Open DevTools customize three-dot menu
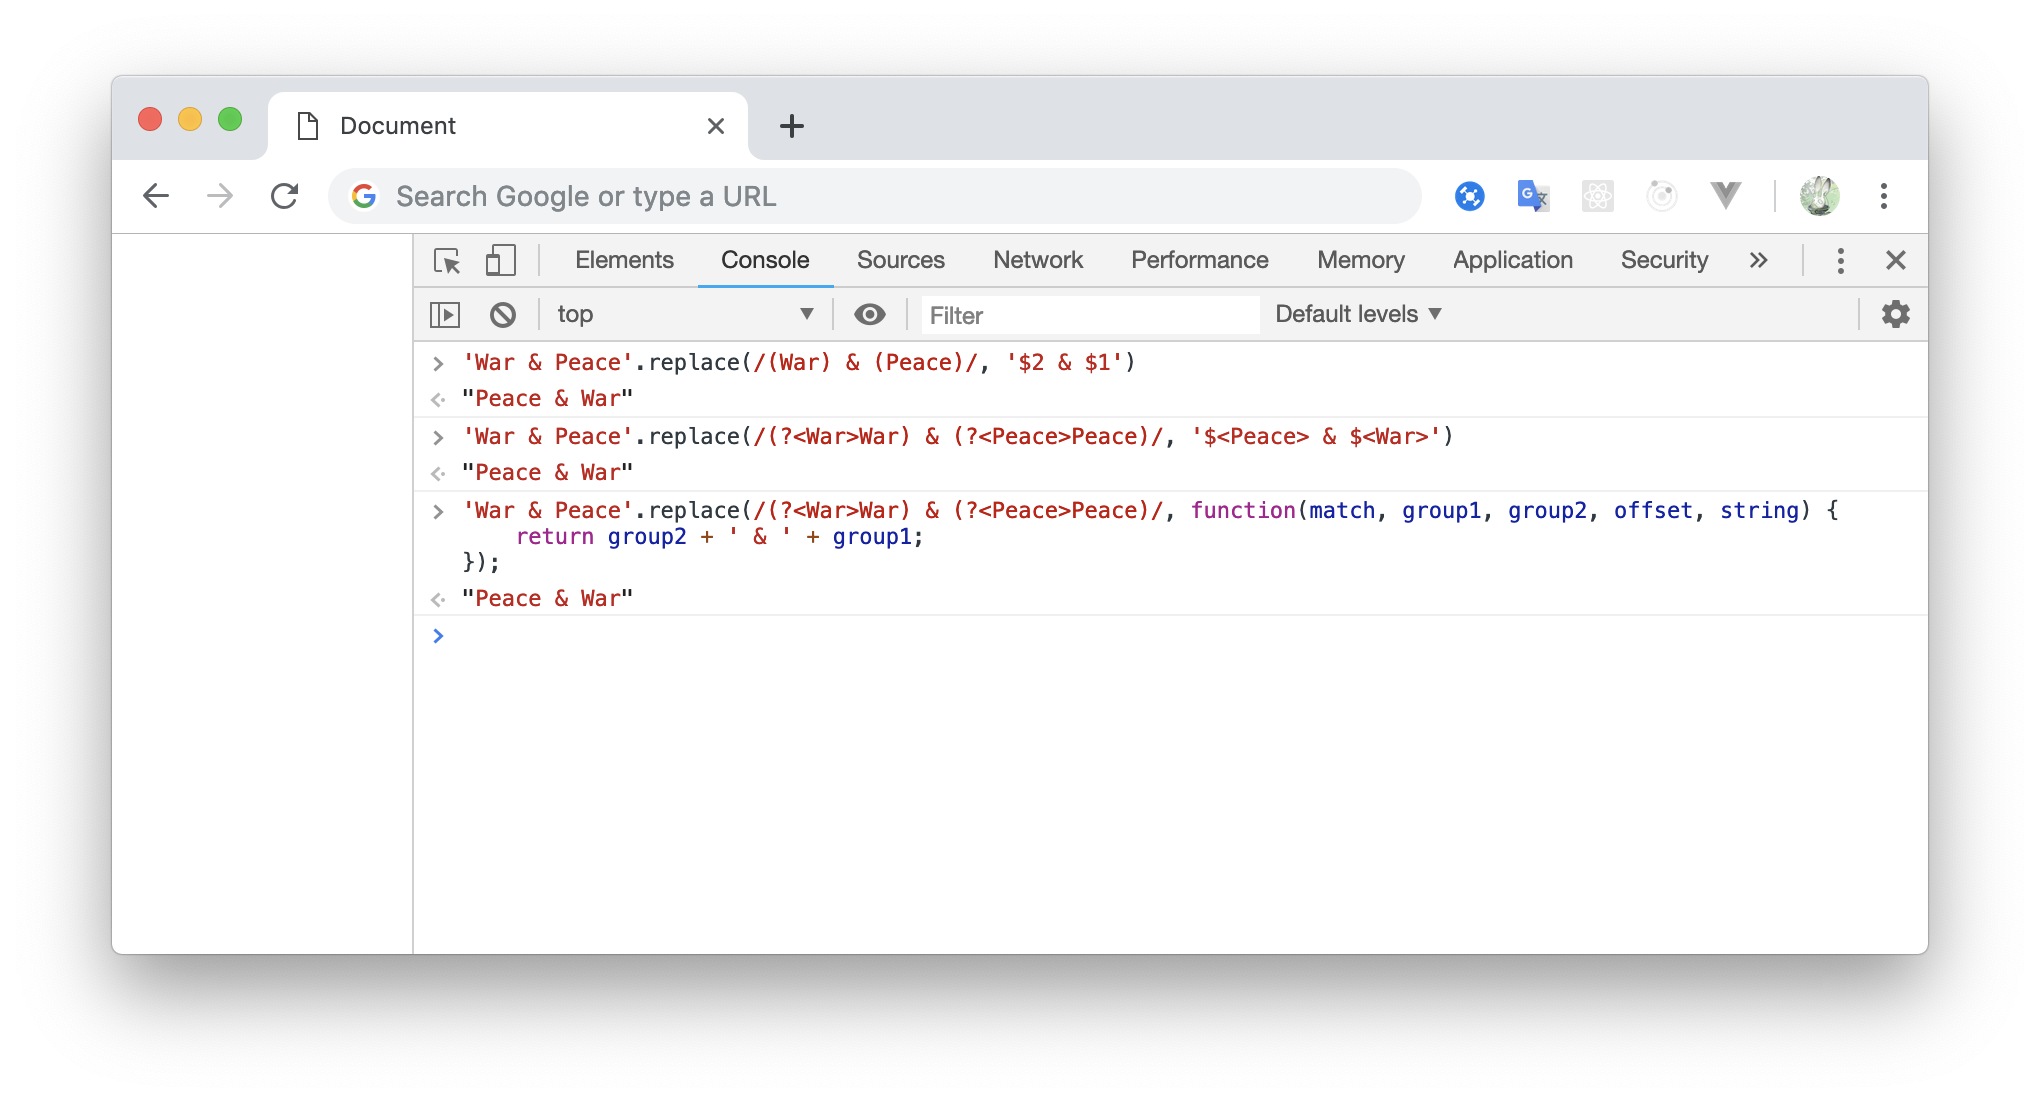The width and height of the screenshot is (2040, 1102). [x=1840, y=261]
